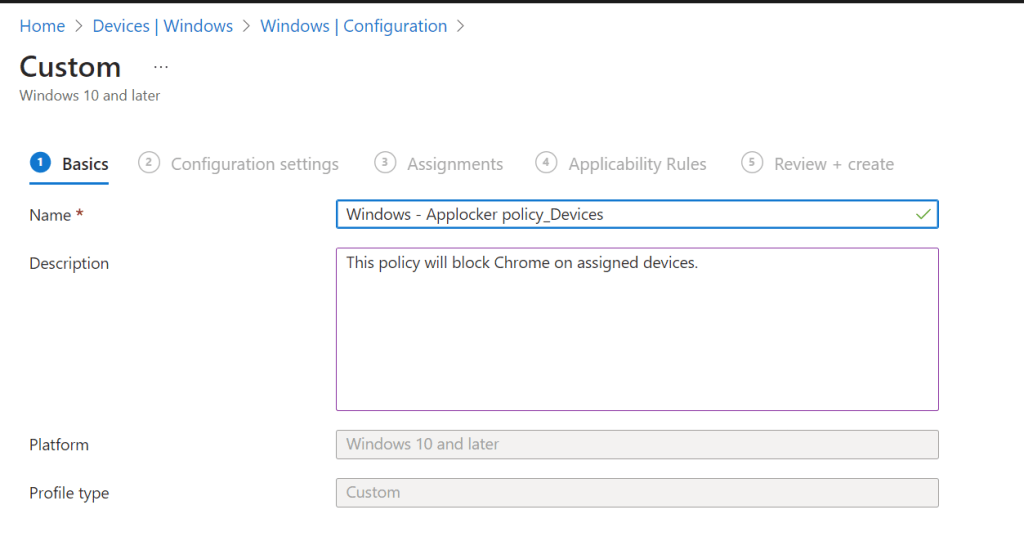Click the chevron after Home breadcrumb
Image resolution: width=1024 pixels, height=541 pixels.
coord(79,27)
